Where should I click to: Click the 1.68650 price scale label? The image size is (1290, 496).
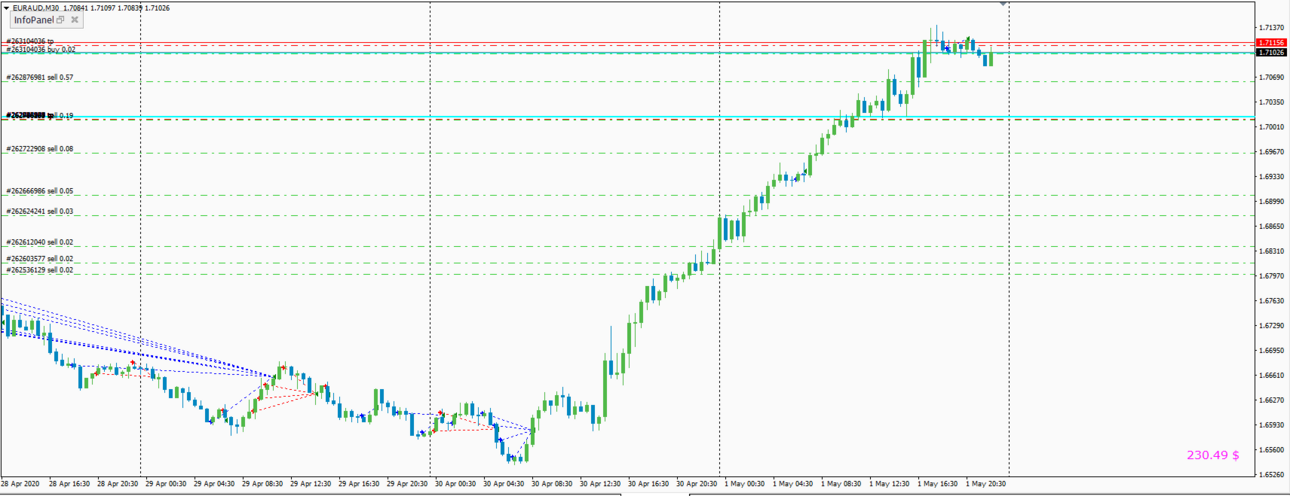click(x=1272, y=226)
